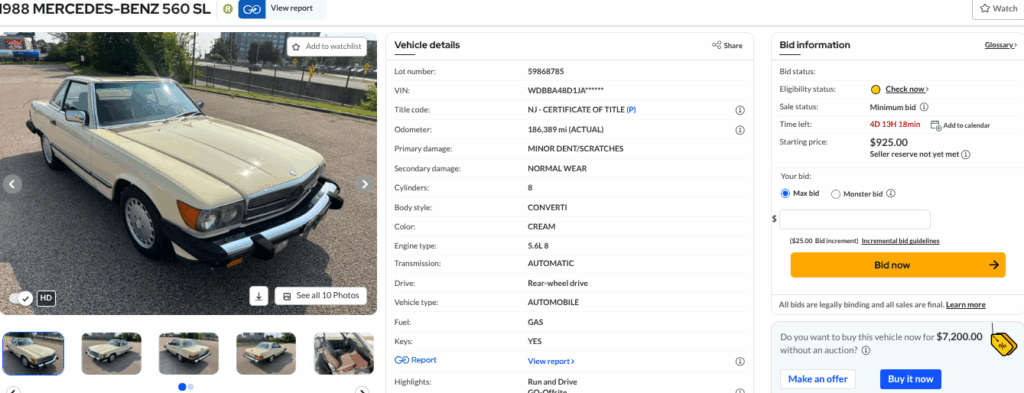Click the Share icon in Vehicle details

[716, 46]
